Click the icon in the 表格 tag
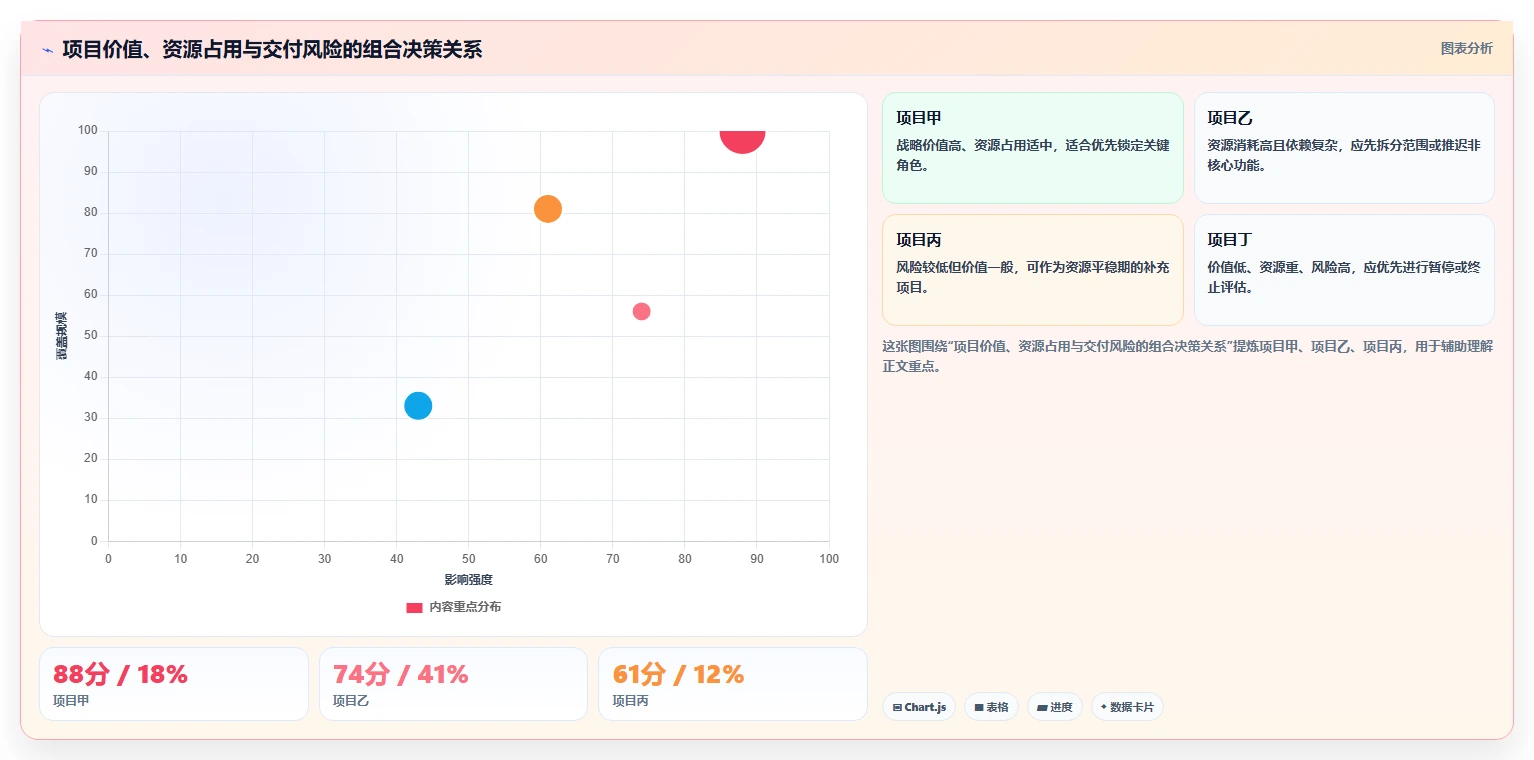 pos(979,707)
